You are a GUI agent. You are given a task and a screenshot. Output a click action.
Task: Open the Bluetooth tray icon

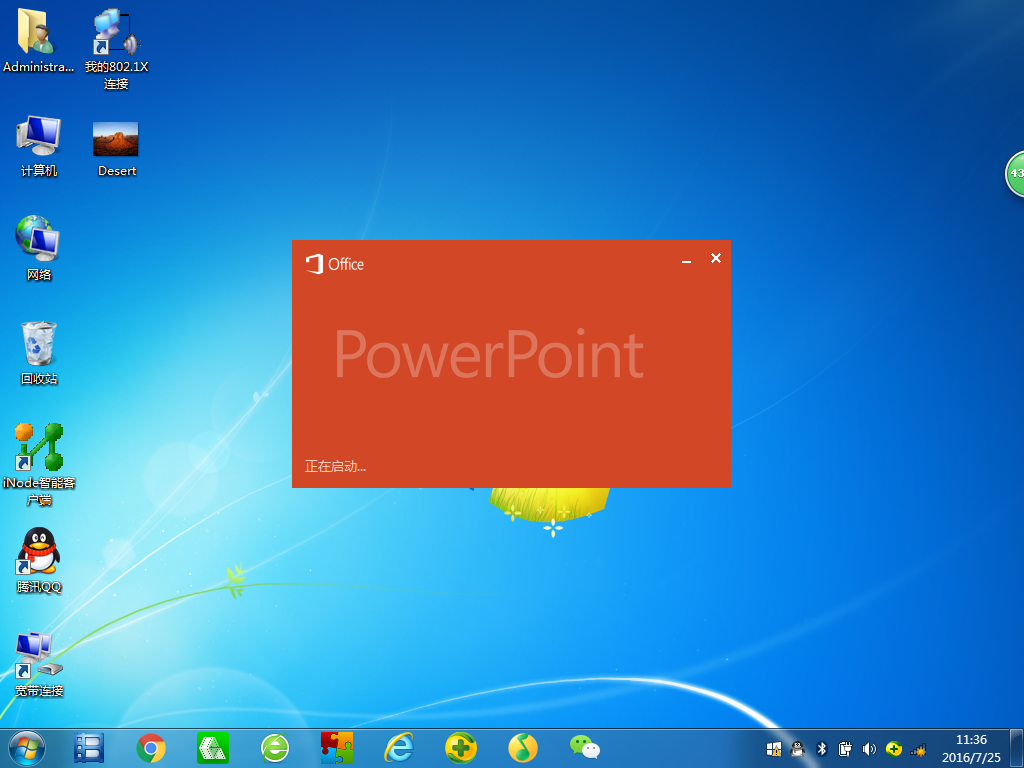pos(822,749)
